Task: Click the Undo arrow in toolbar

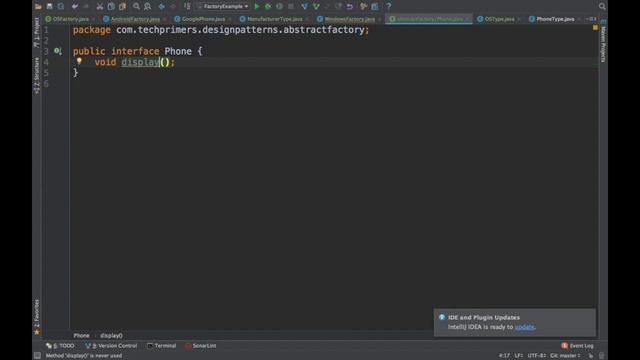Action: (x=75, y=7)
